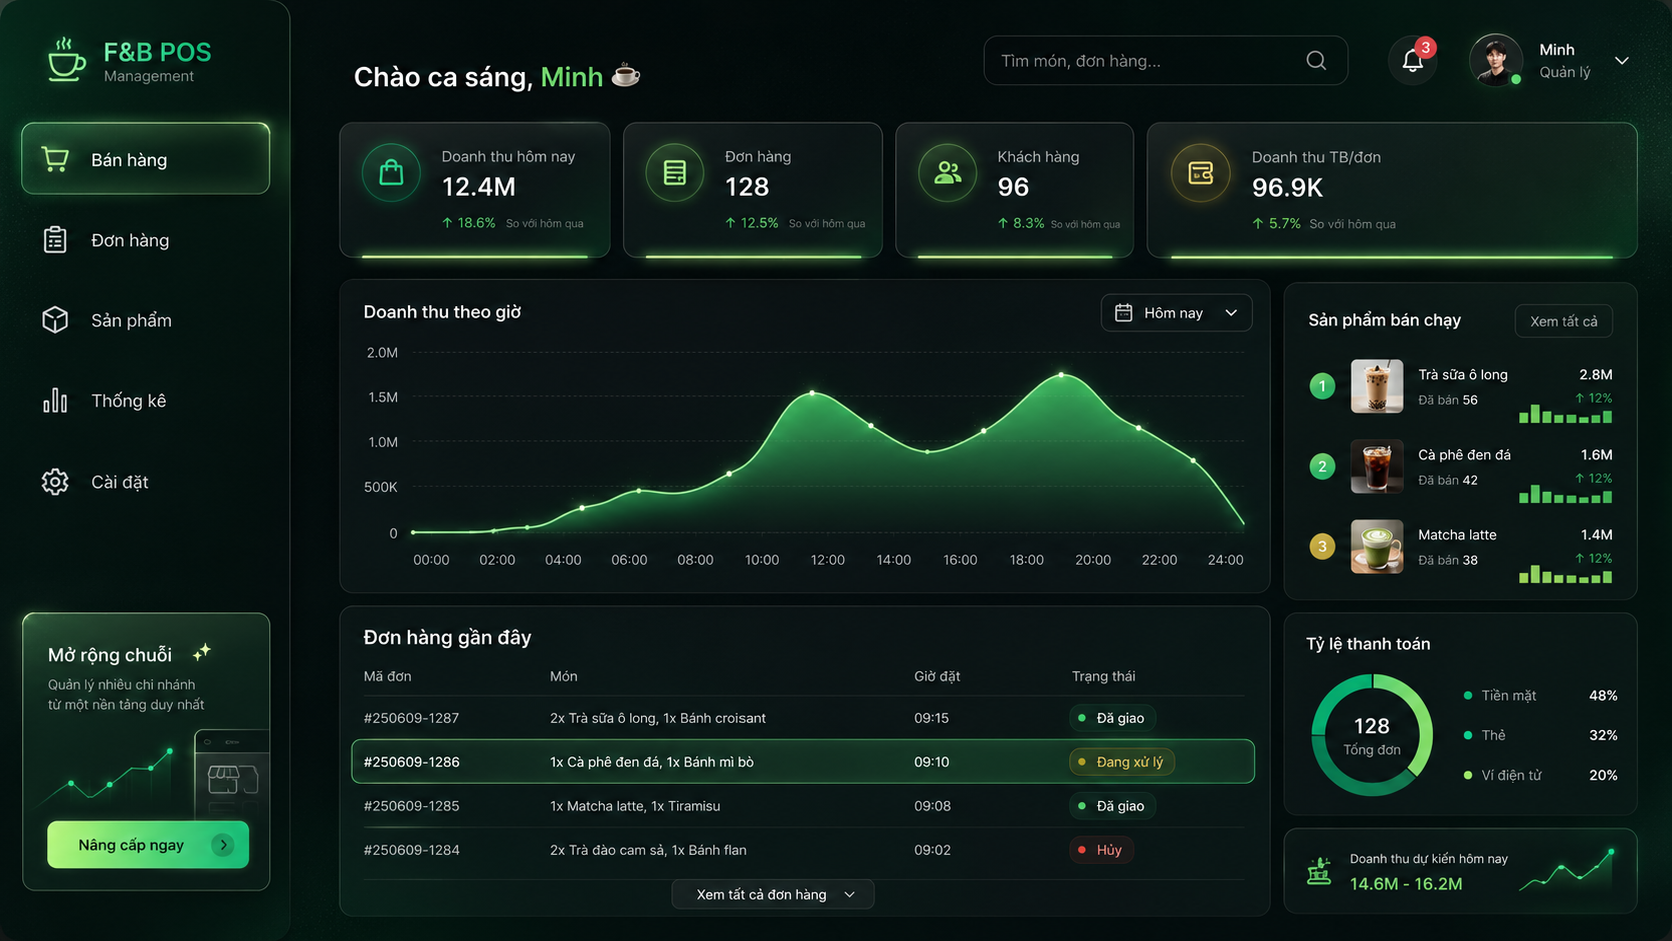Image resolution: width=1672 pixels, height=941 pixels.
Task: Click the Cà phê đen đá product thumbnail
Action: point(1377,466)
